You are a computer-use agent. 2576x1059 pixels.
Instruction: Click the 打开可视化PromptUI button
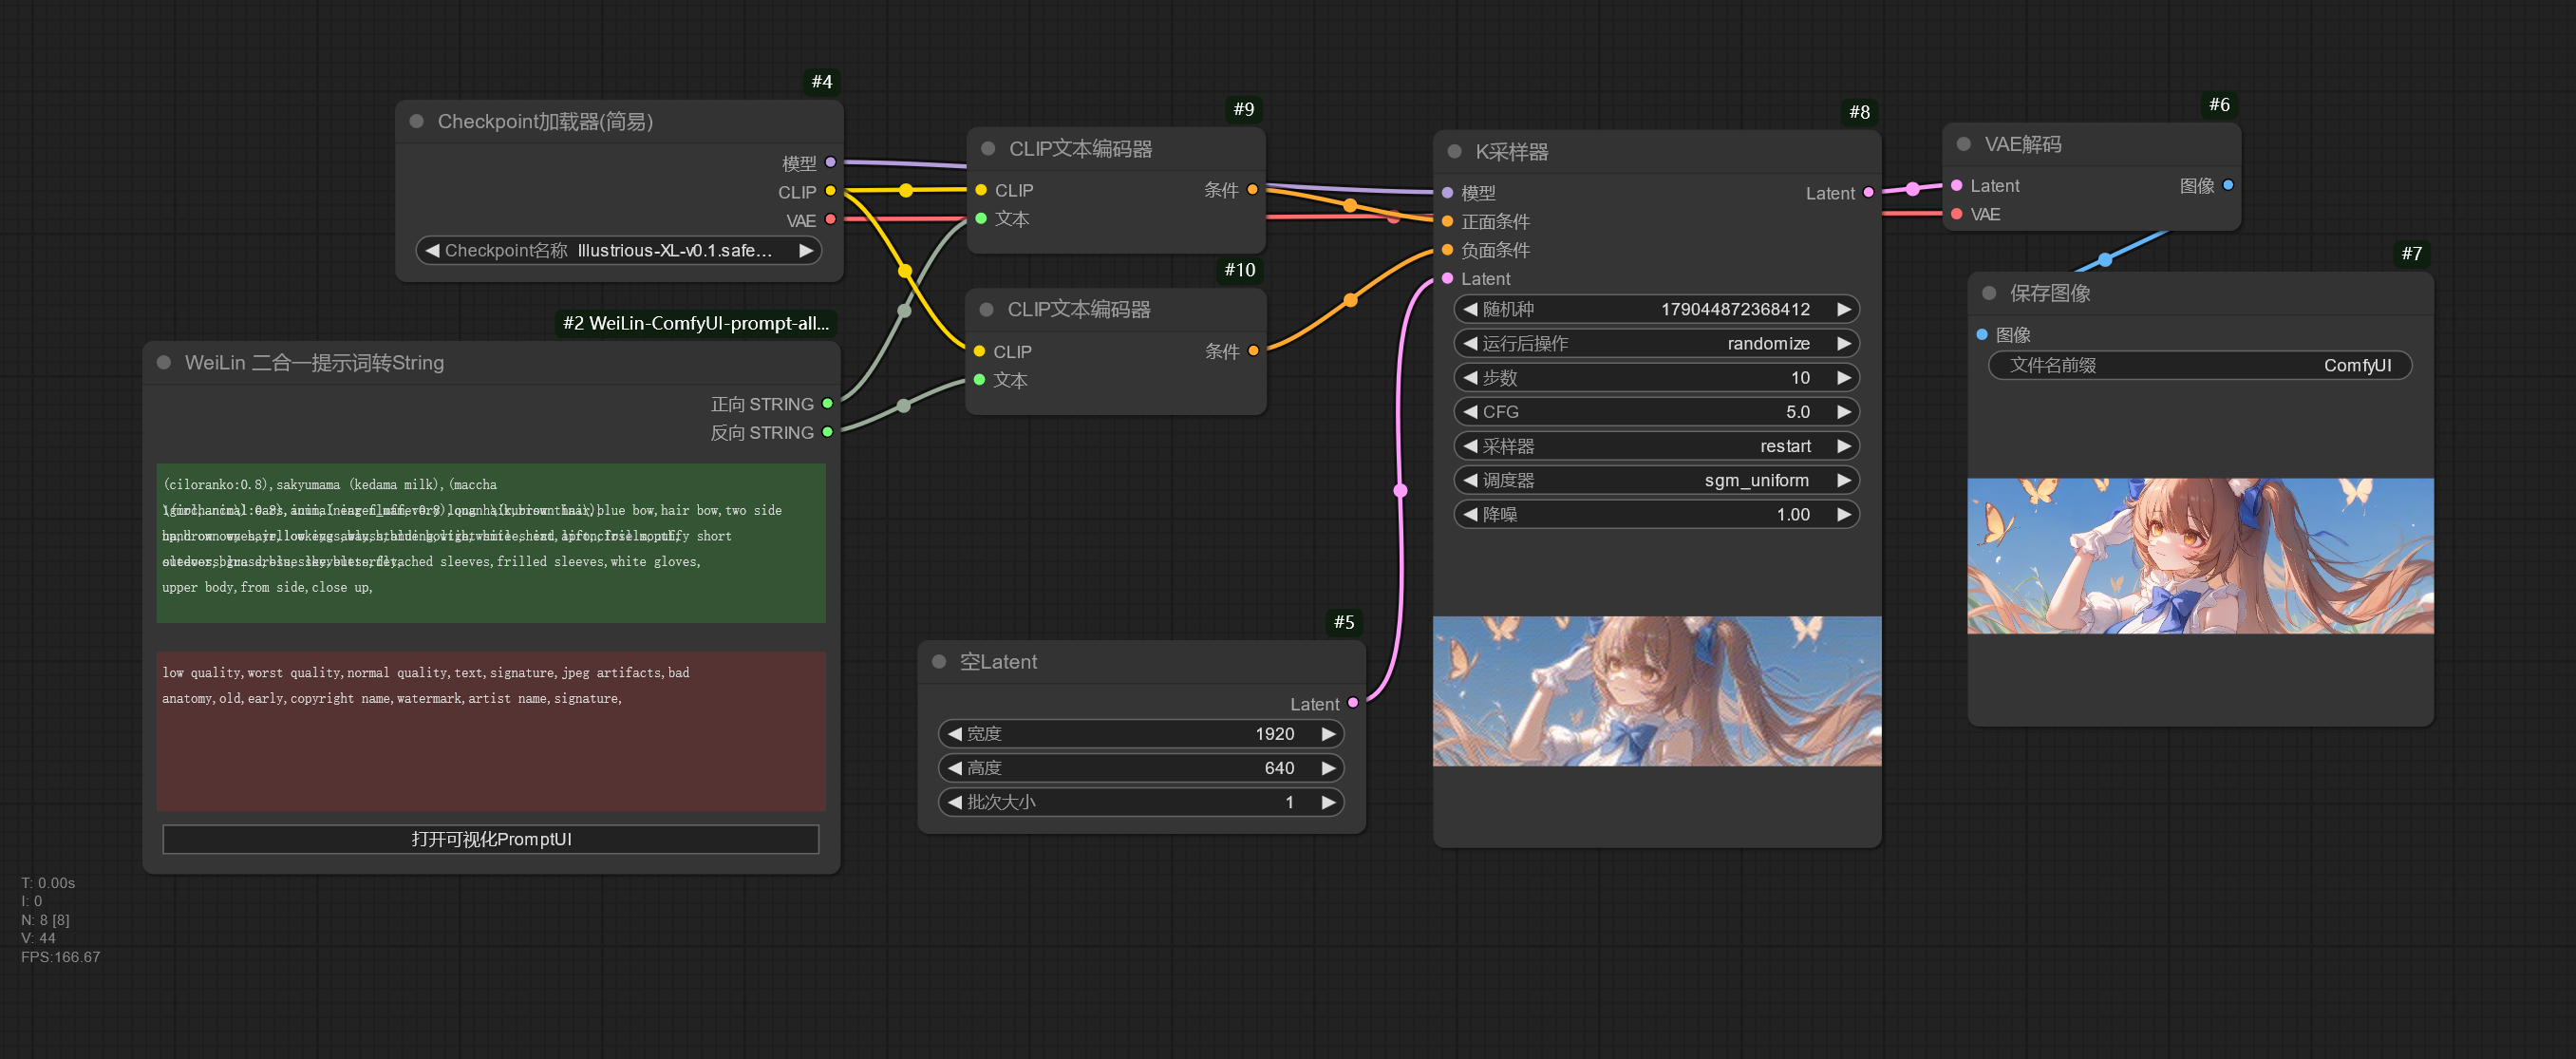tap(490, 839)
